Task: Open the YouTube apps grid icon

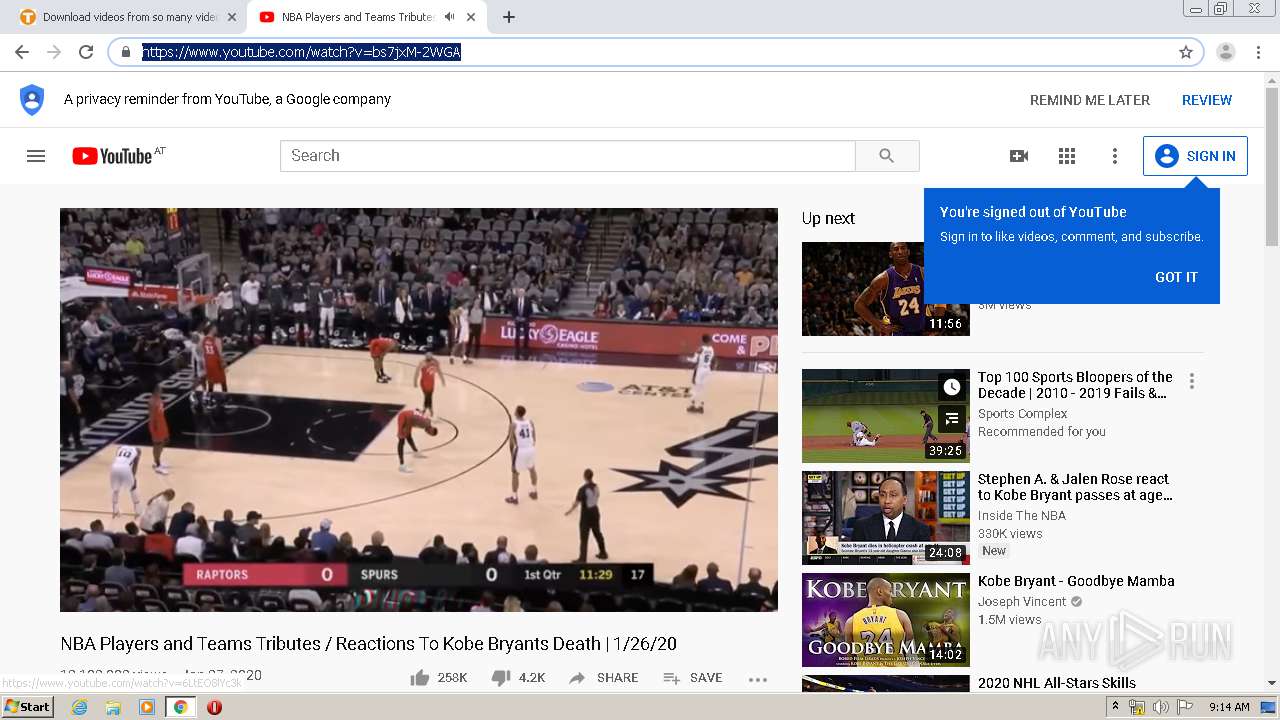Action: [x=1067, y=156]
